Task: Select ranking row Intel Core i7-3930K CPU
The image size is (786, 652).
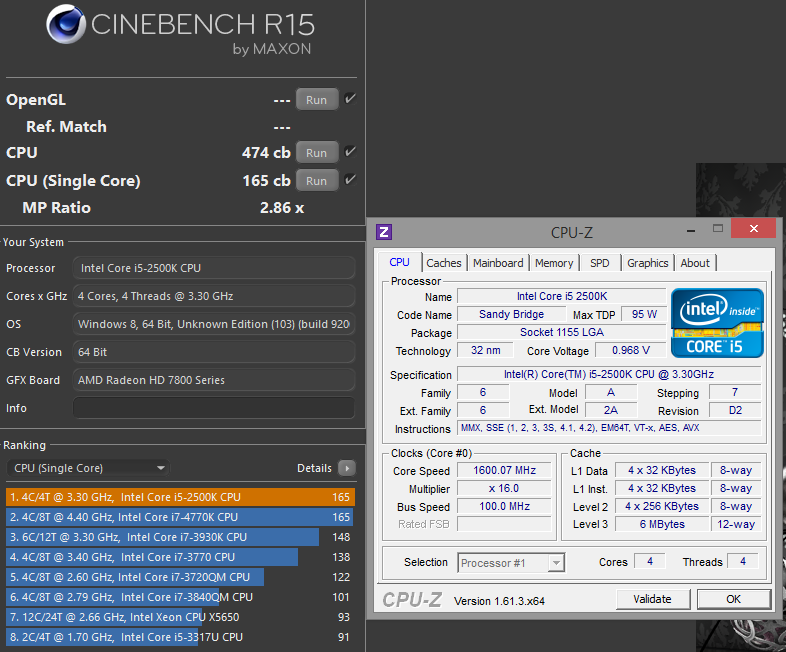Action: [180, 537]
